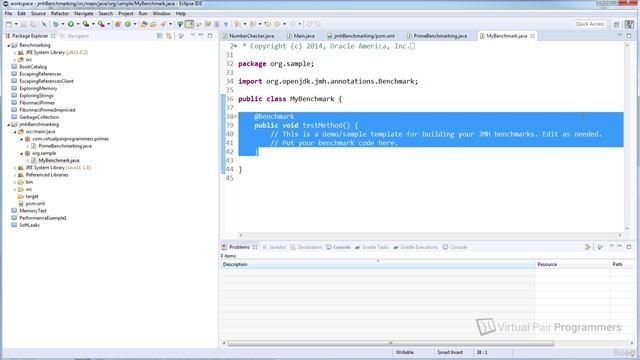Expand the bin folder node
The image size is (640, 360).
click(x=15, y=182)
